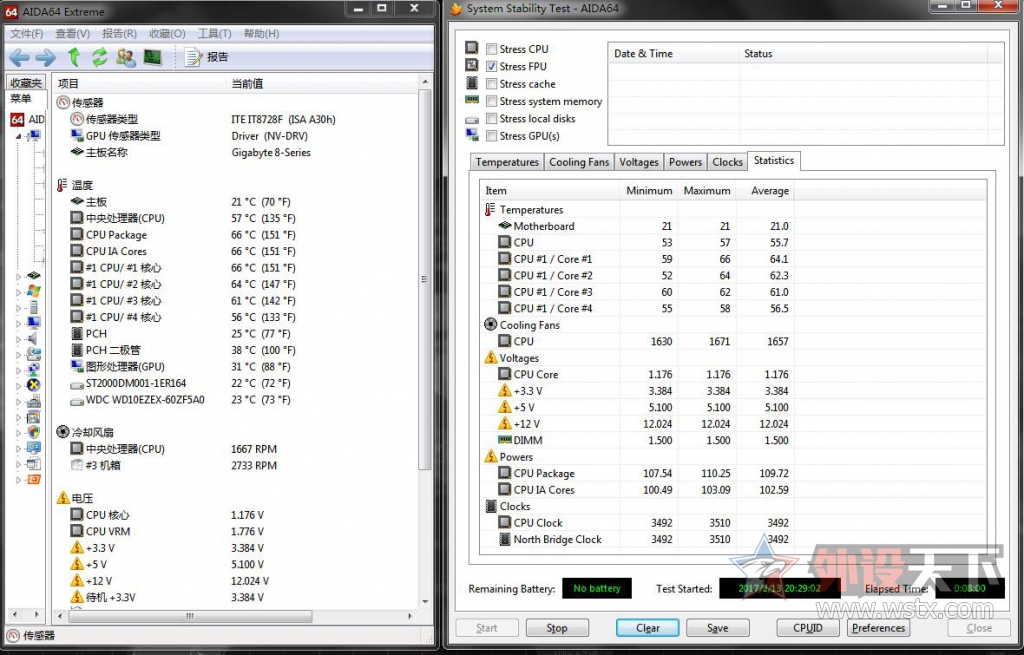Click the scroll down arrow of sensor list
This screenshot has width=1024, height=655.
pos(425,601)
